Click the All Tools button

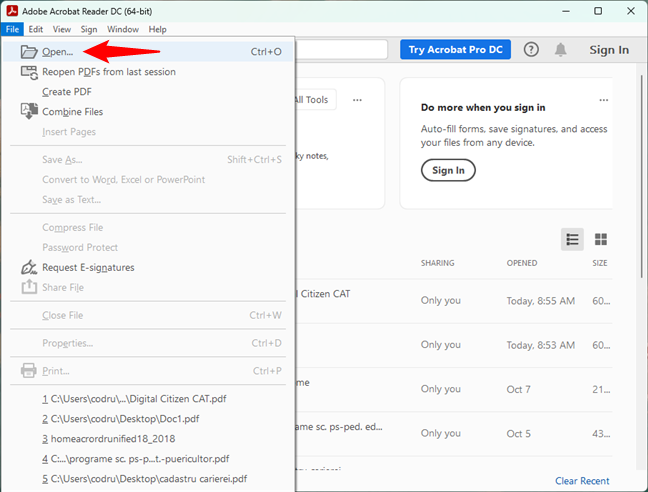coord(315,100)
